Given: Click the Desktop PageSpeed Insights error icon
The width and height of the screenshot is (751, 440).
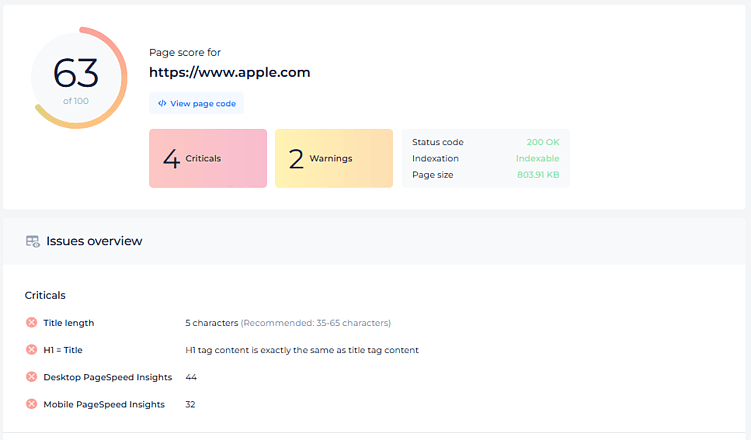Looking at the screenshot, I should (x=31, y=377).
